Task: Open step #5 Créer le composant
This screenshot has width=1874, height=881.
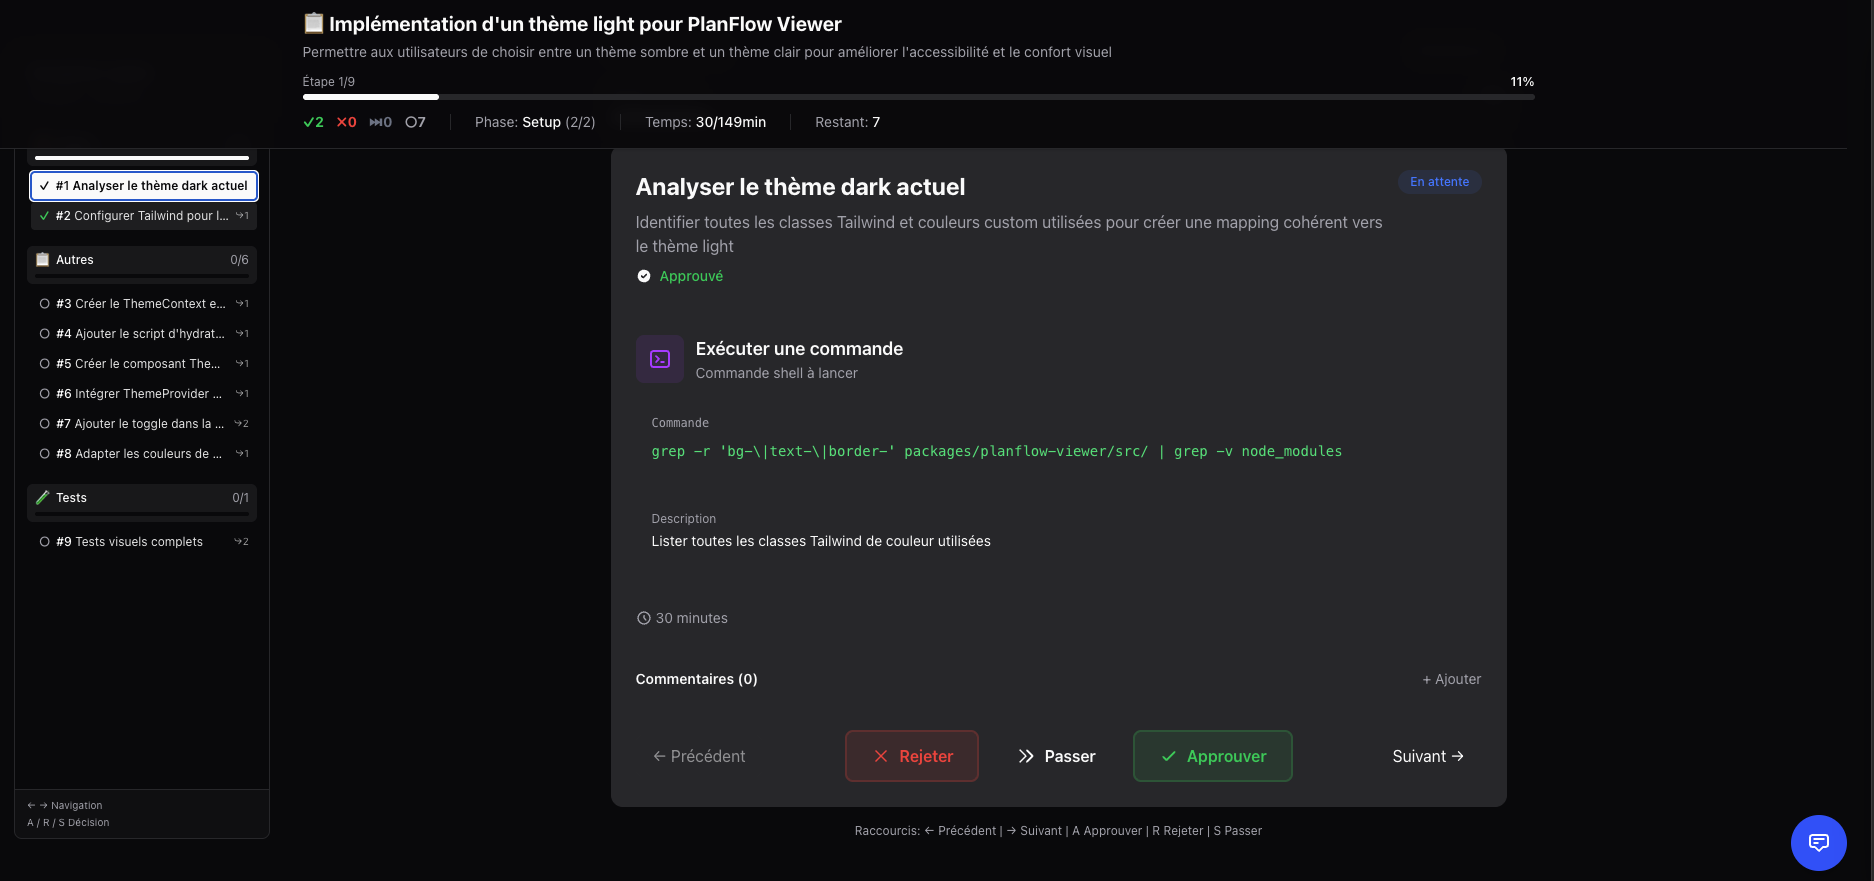Action: click(x=144, y=364)
